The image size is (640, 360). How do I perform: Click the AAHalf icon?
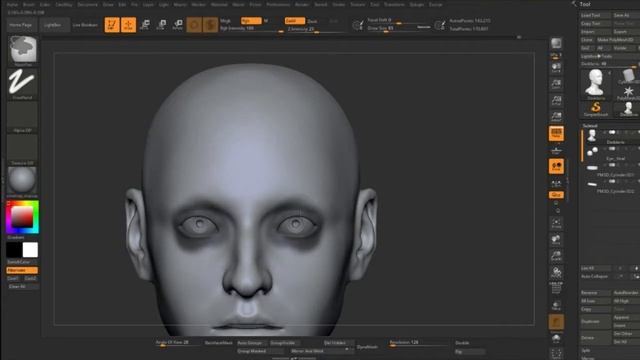(x=556, y=117)
